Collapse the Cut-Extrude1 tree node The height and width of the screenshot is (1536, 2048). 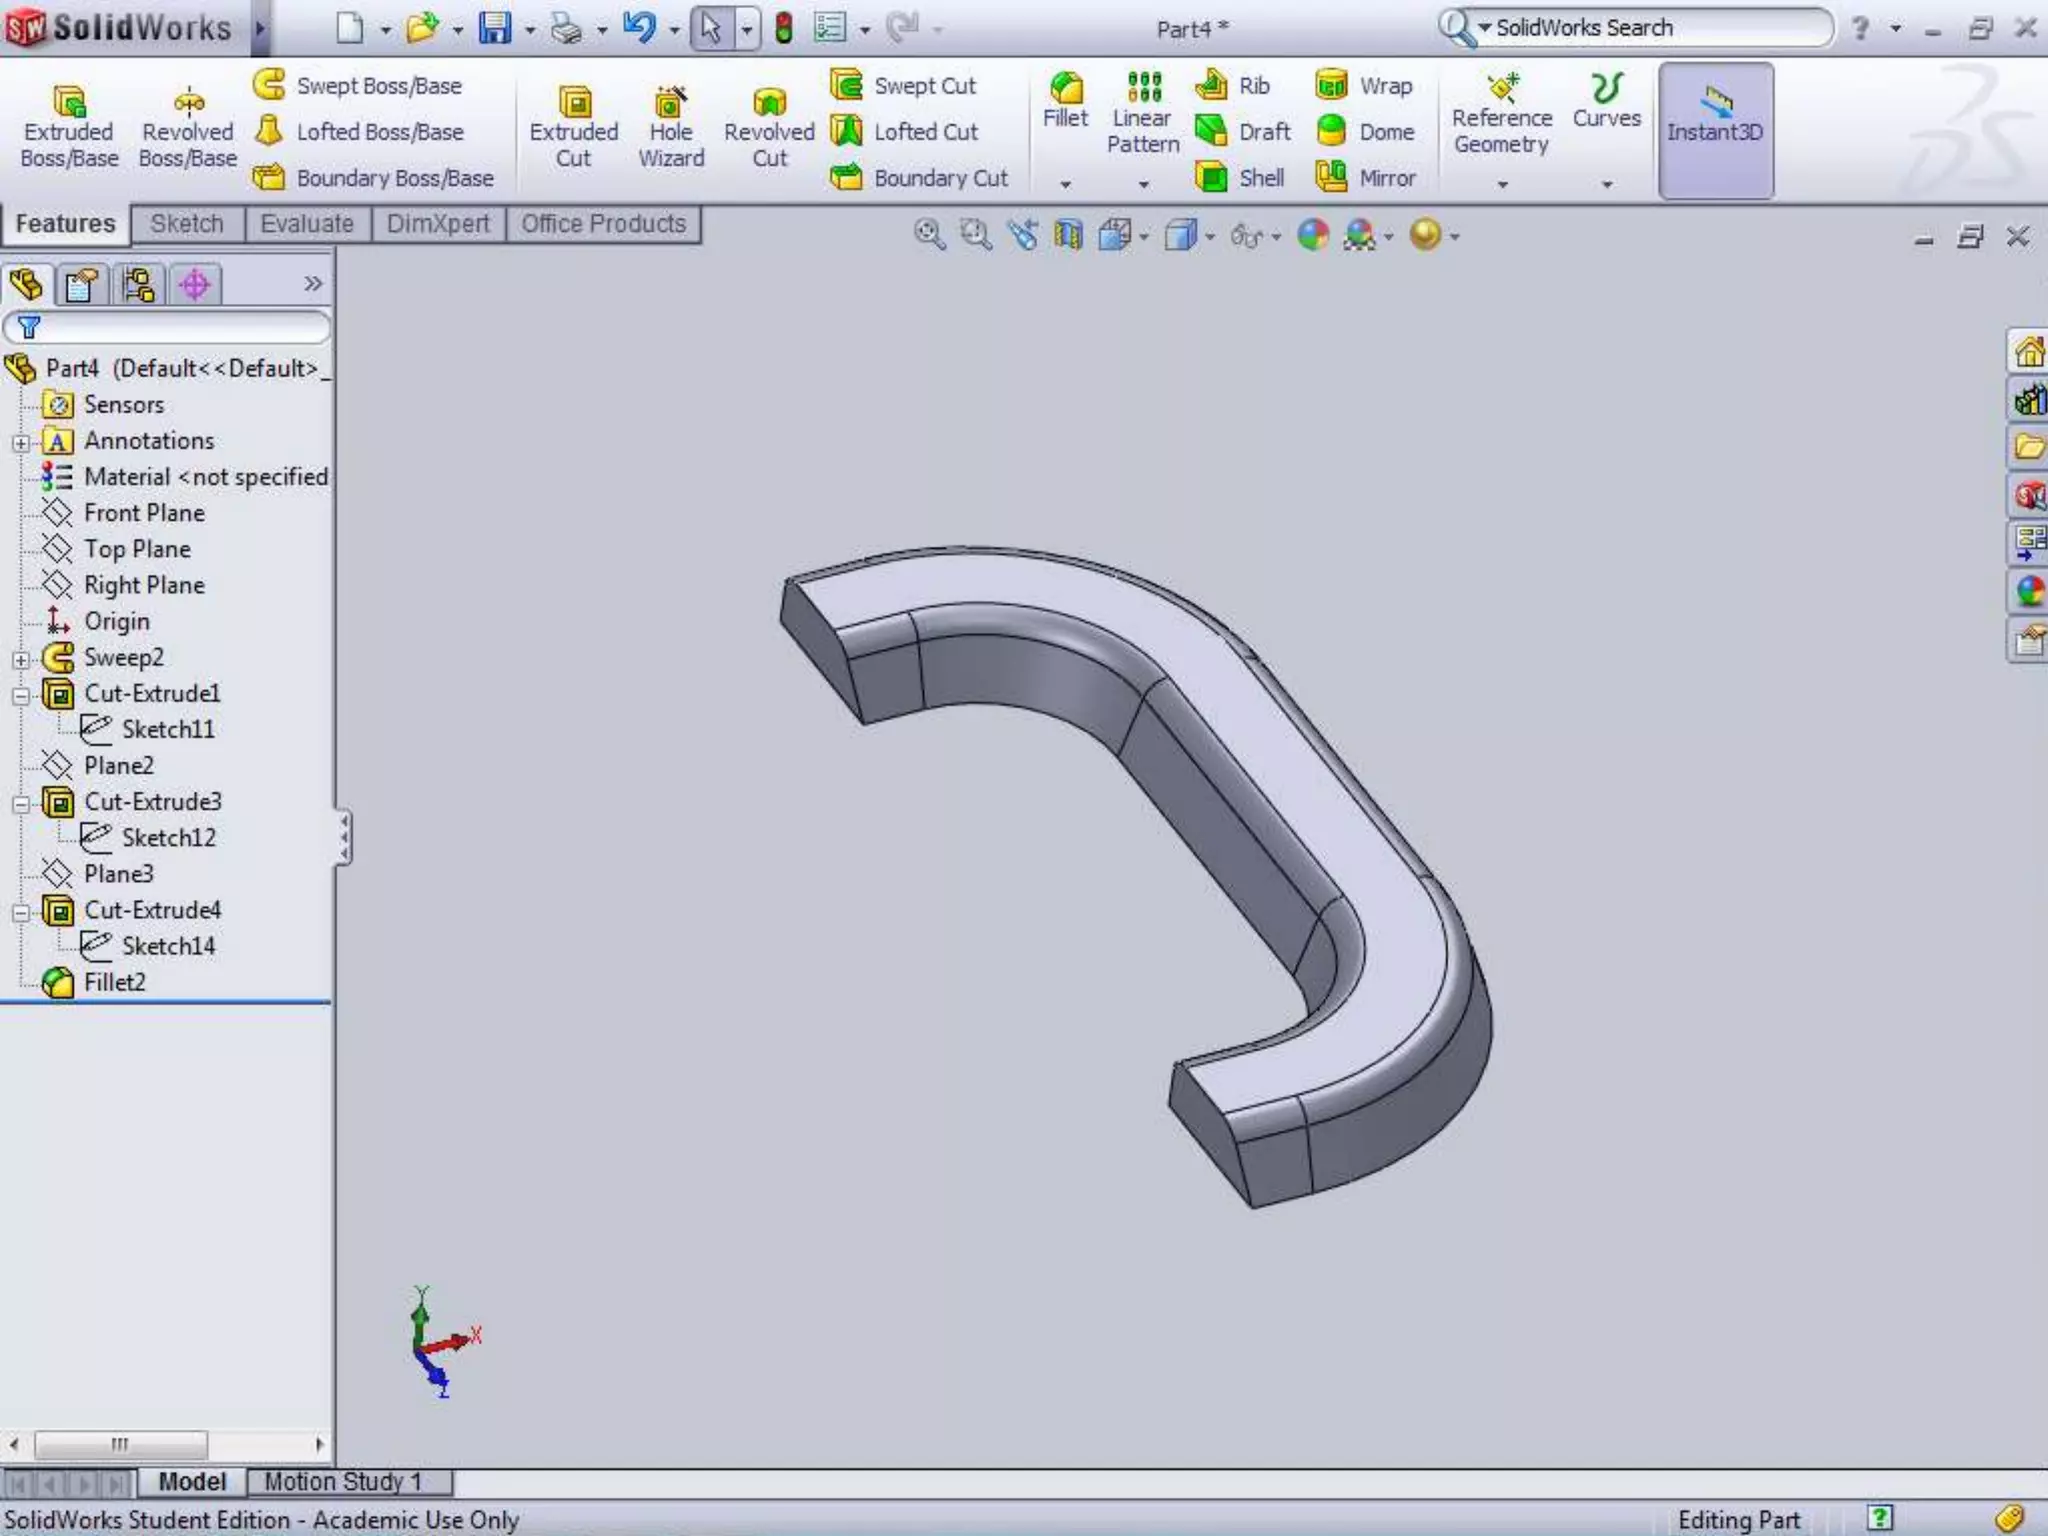coord(21,695)
